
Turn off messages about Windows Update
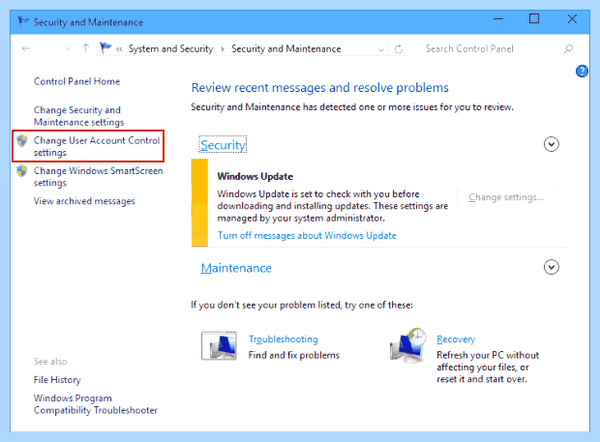(x=307, y=235)
